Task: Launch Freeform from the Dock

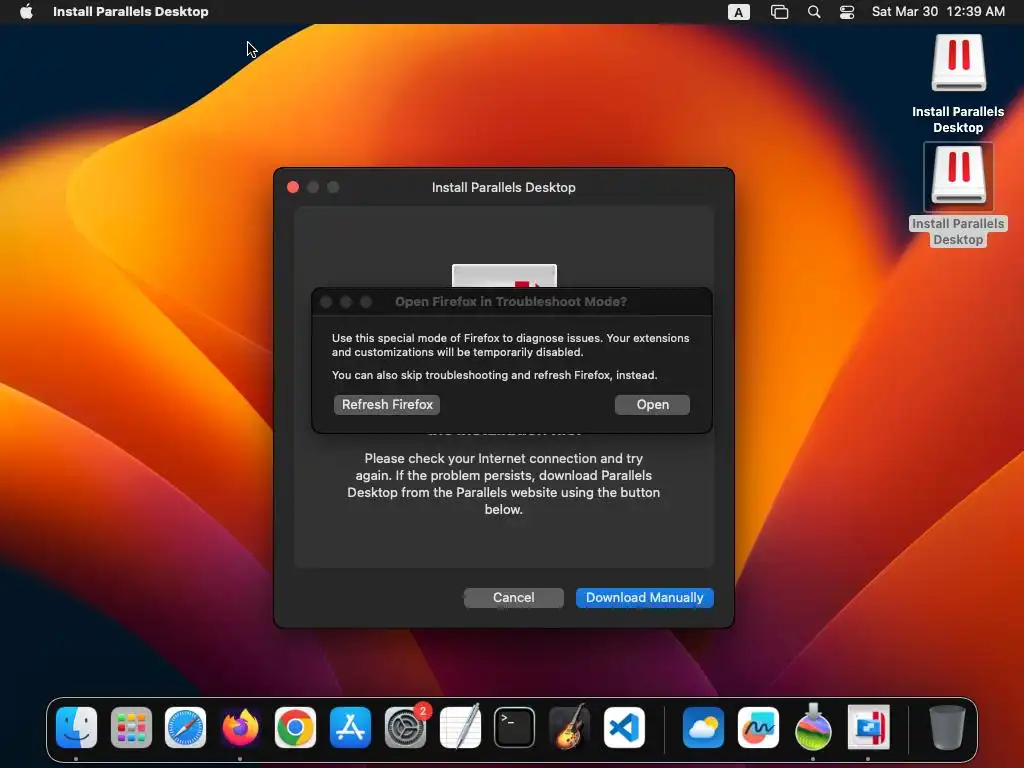Action: click(758, 727)
